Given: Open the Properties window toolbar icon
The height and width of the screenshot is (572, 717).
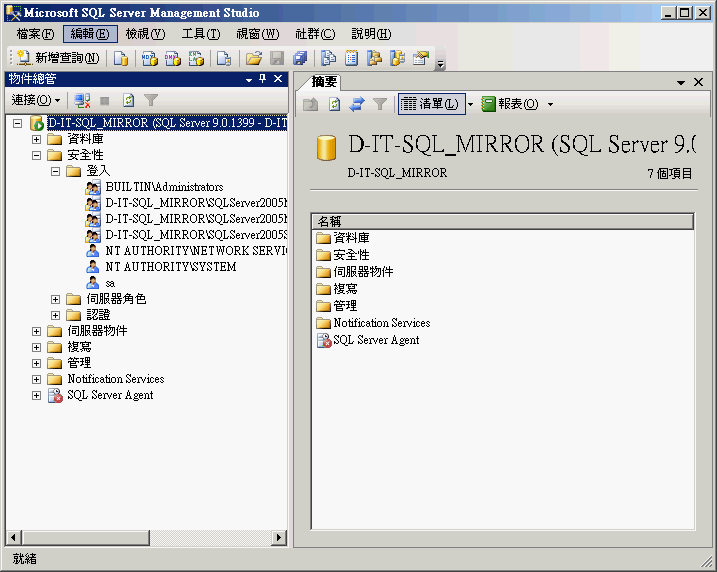Looking at the screenshot, I should click(421, 58).
